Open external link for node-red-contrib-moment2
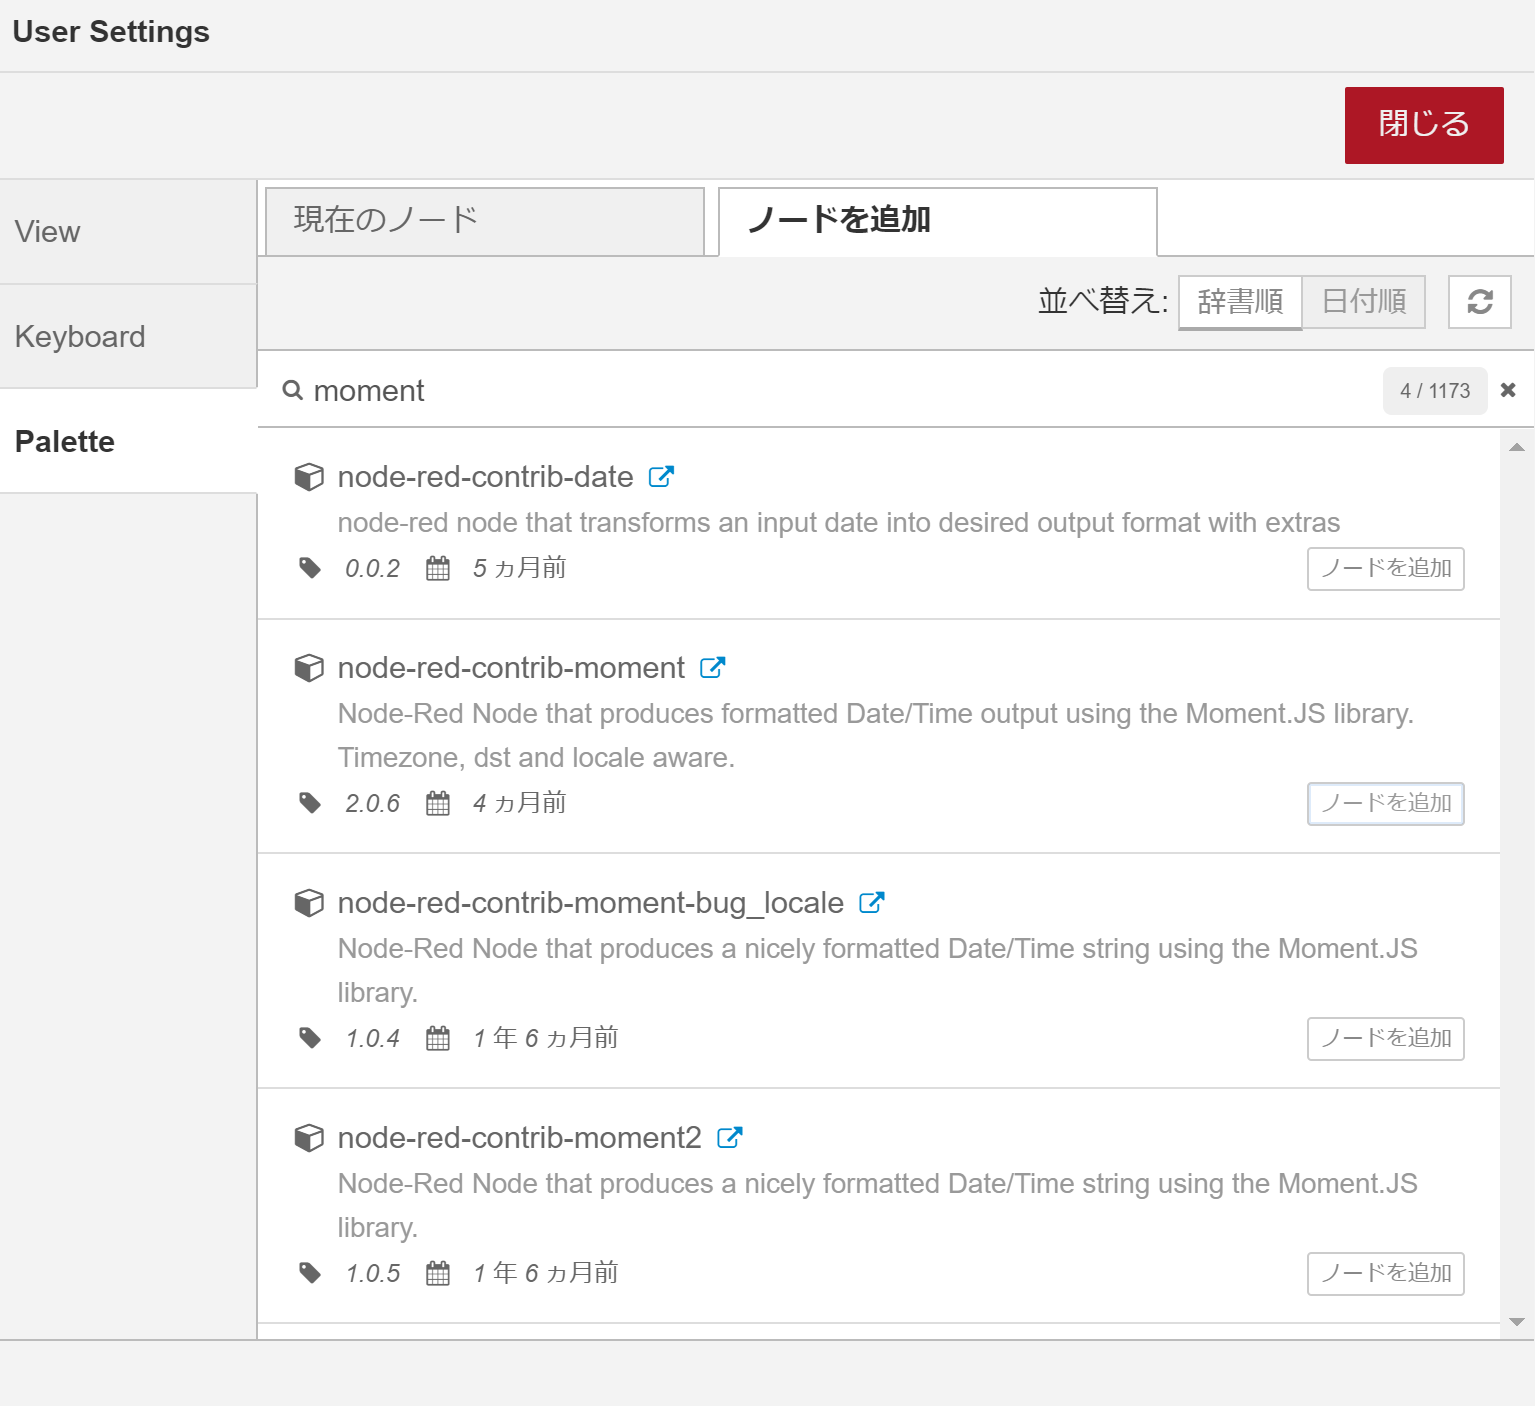Viewport: 1535px width, 1406px height. (x=730, y=1138)
